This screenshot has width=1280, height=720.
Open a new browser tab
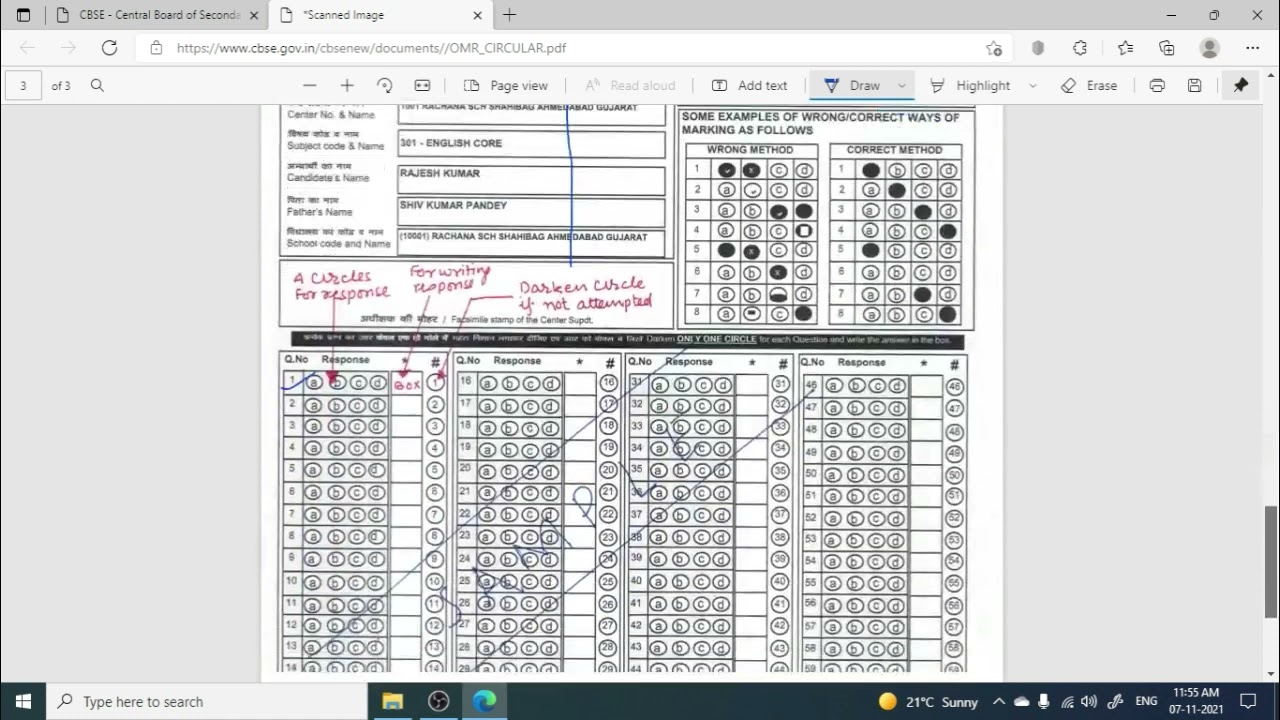[x=509, y=15]
